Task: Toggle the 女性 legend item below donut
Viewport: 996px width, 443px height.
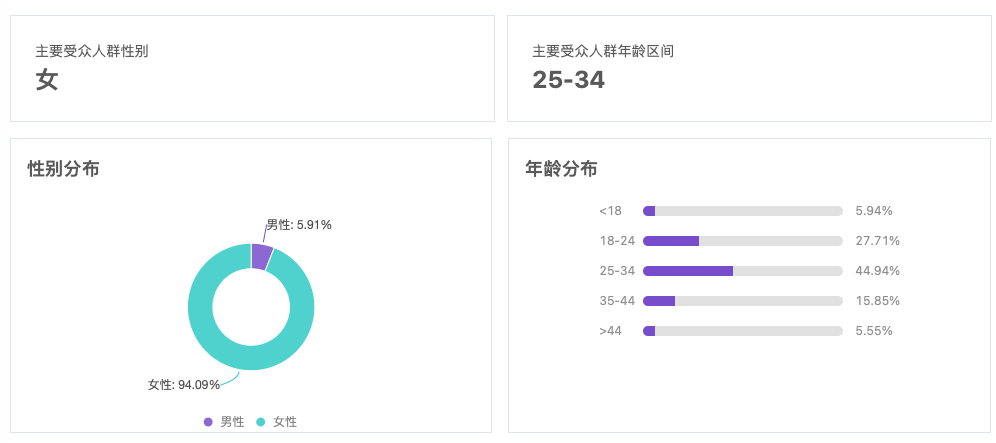Action: (x=277, y=422)
